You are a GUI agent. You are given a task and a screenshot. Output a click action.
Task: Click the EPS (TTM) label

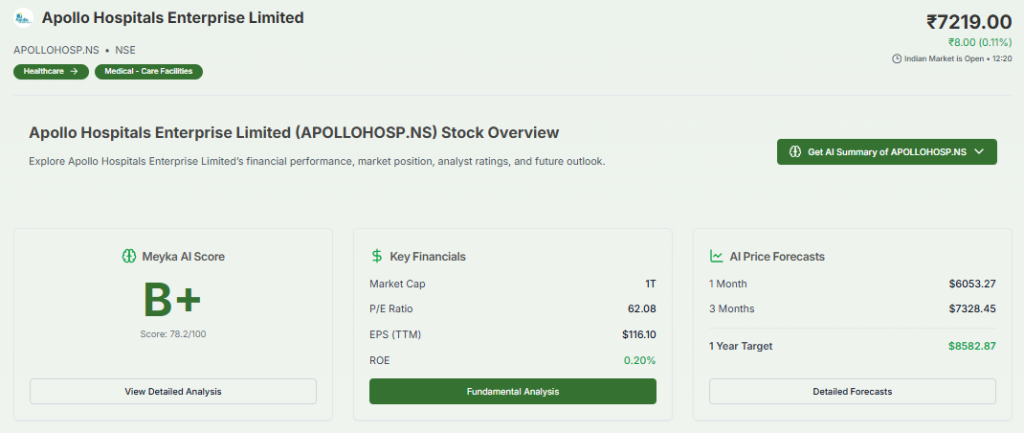click(395, 334)
